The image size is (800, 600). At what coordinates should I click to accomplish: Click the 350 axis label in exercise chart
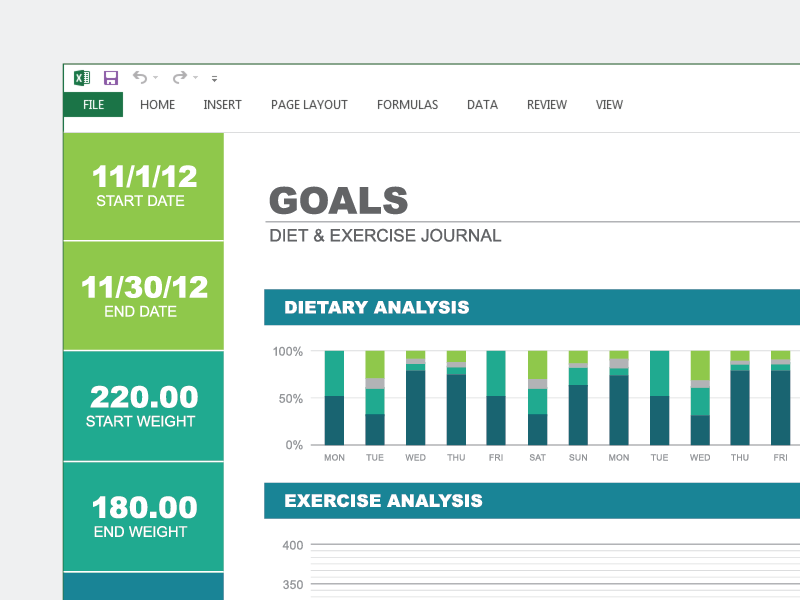[293, 585]
